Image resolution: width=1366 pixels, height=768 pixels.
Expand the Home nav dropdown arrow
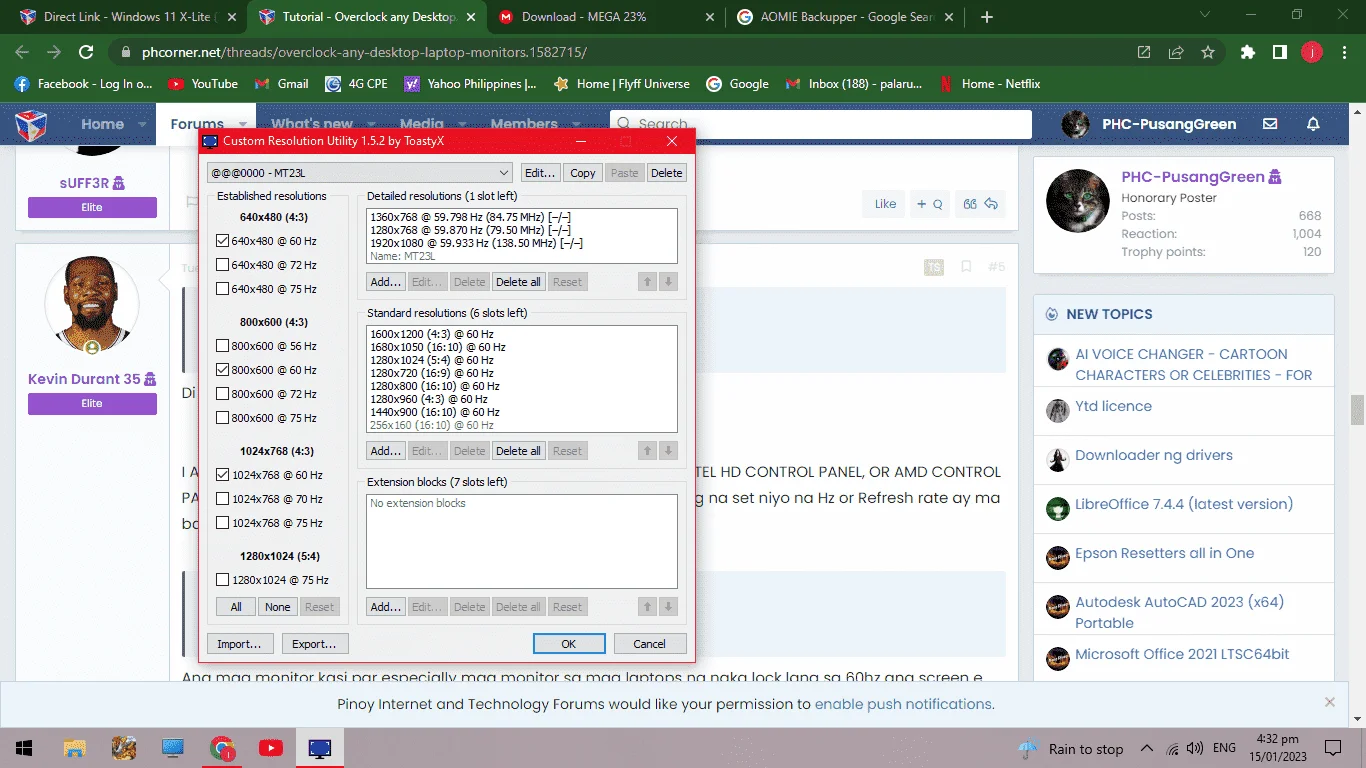(142, 125)
